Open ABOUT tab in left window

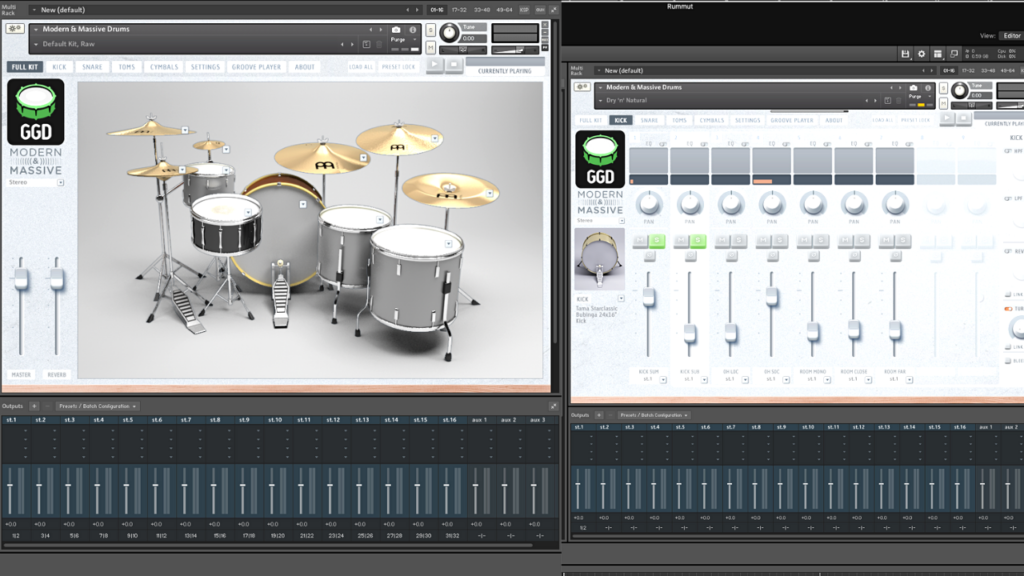[304, 67]
